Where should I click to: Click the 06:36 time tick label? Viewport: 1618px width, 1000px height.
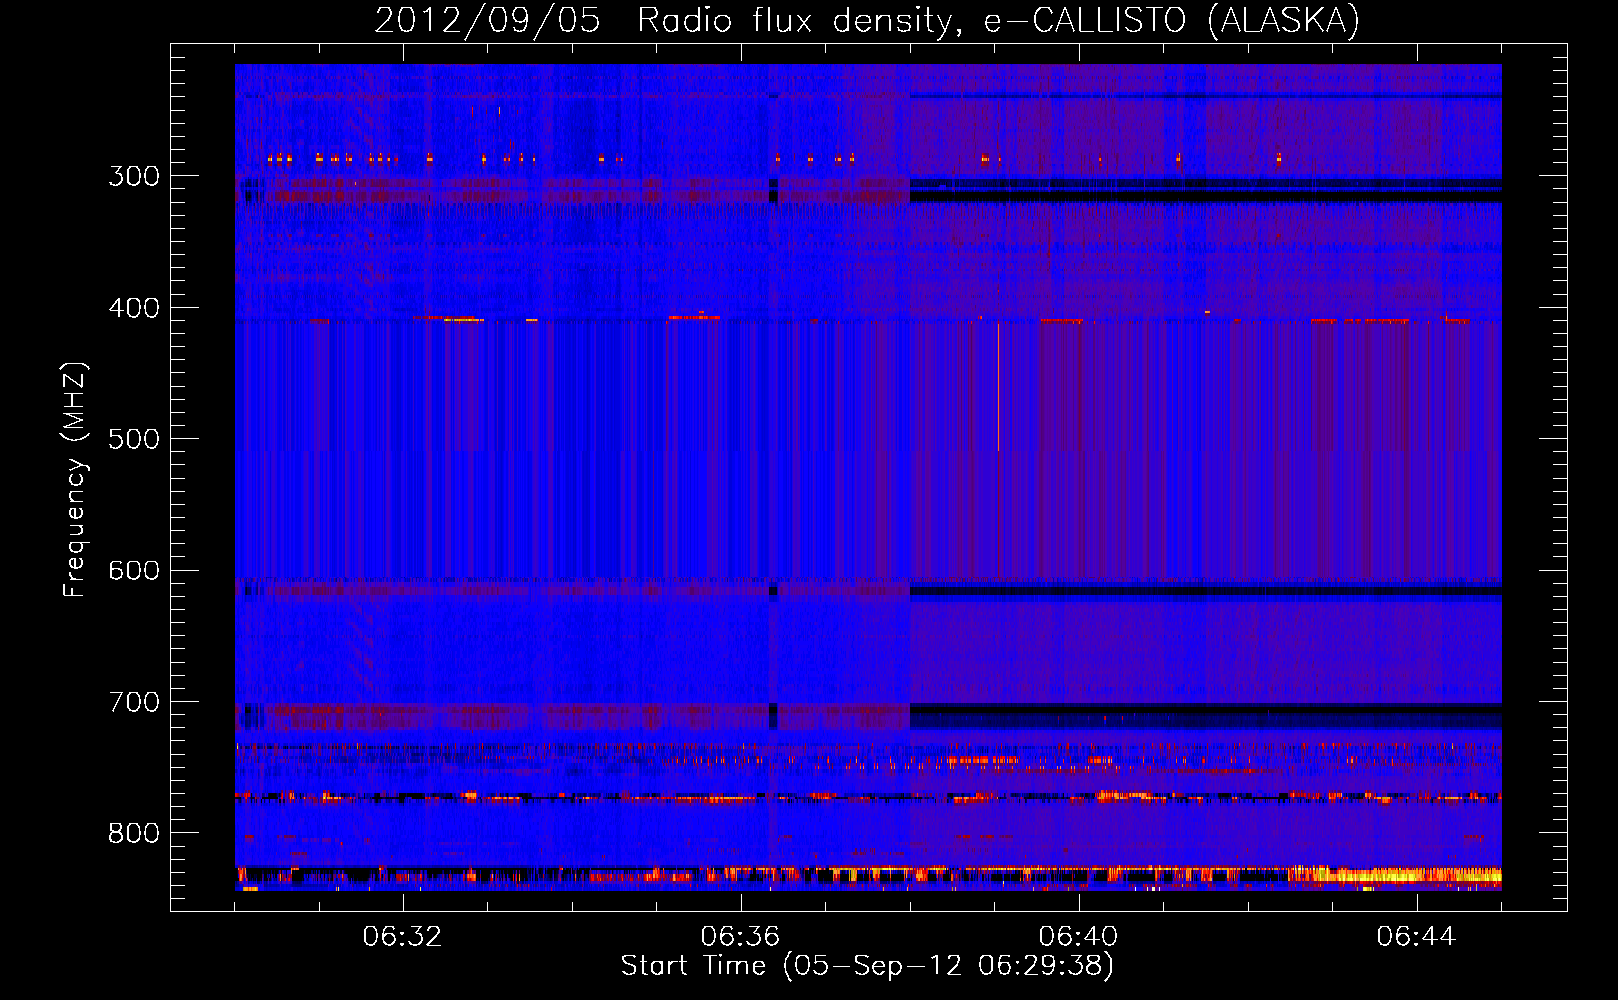coord(741,937)
